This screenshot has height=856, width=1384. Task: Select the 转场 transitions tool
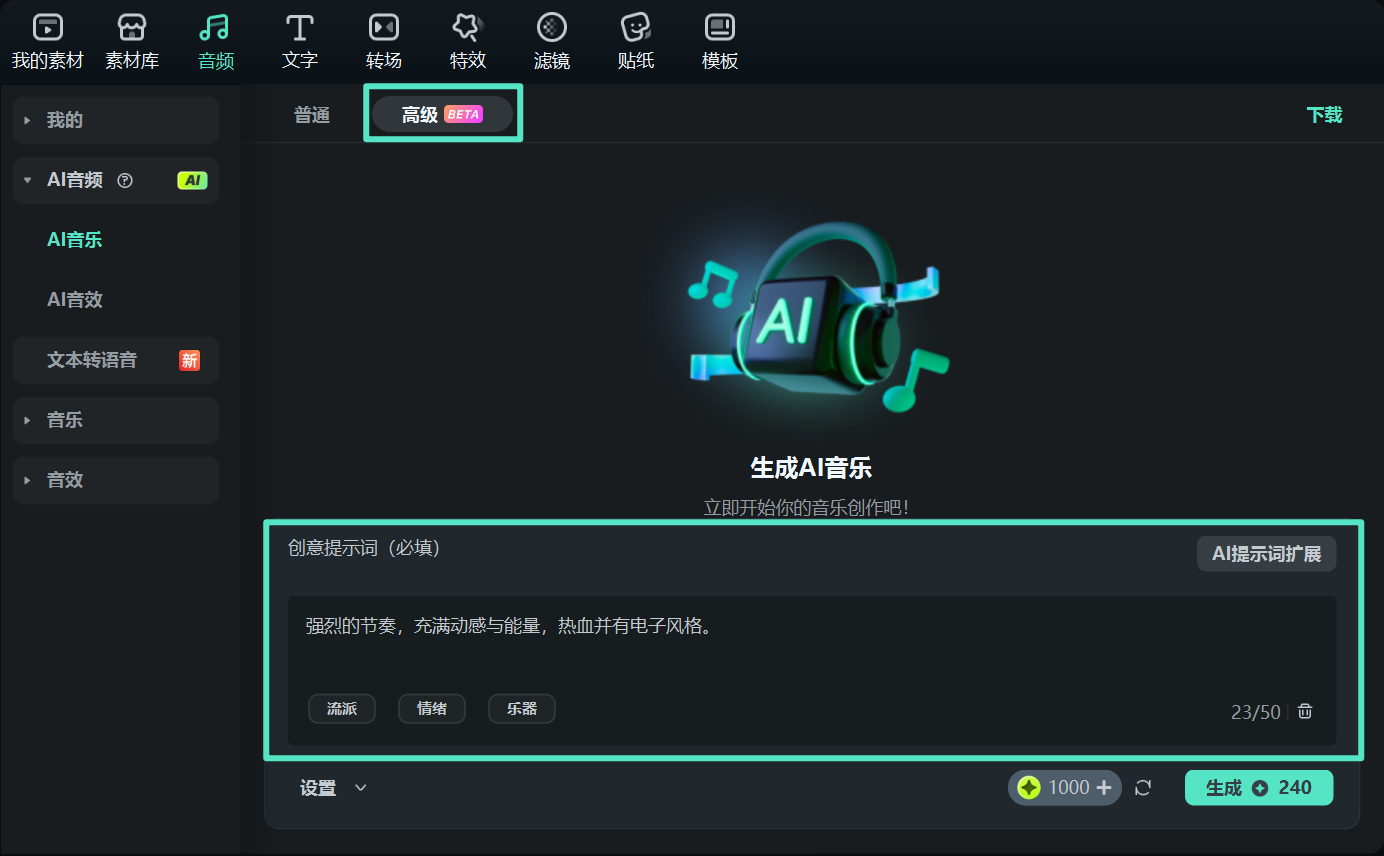point(383,40)
